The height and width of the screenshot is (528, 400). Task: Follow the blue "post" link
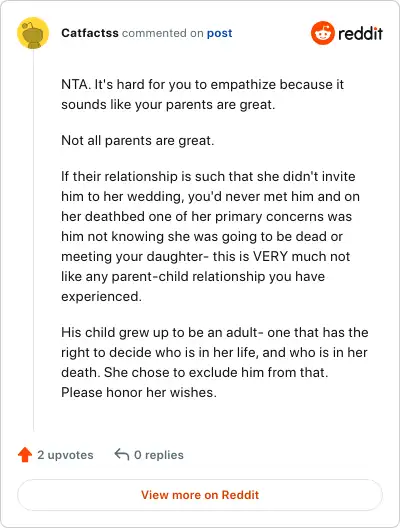click(220, 33)
